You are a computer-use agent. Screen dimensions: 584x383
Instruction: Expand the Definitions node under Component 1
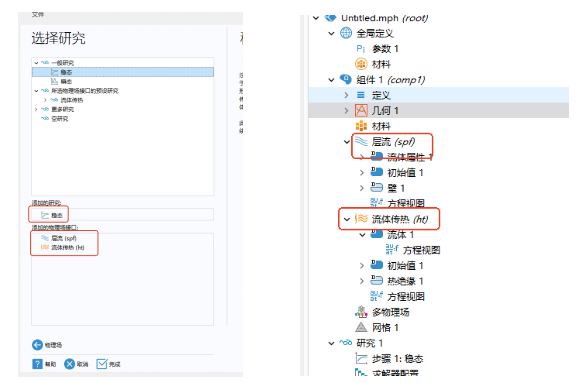coord(346,95)
